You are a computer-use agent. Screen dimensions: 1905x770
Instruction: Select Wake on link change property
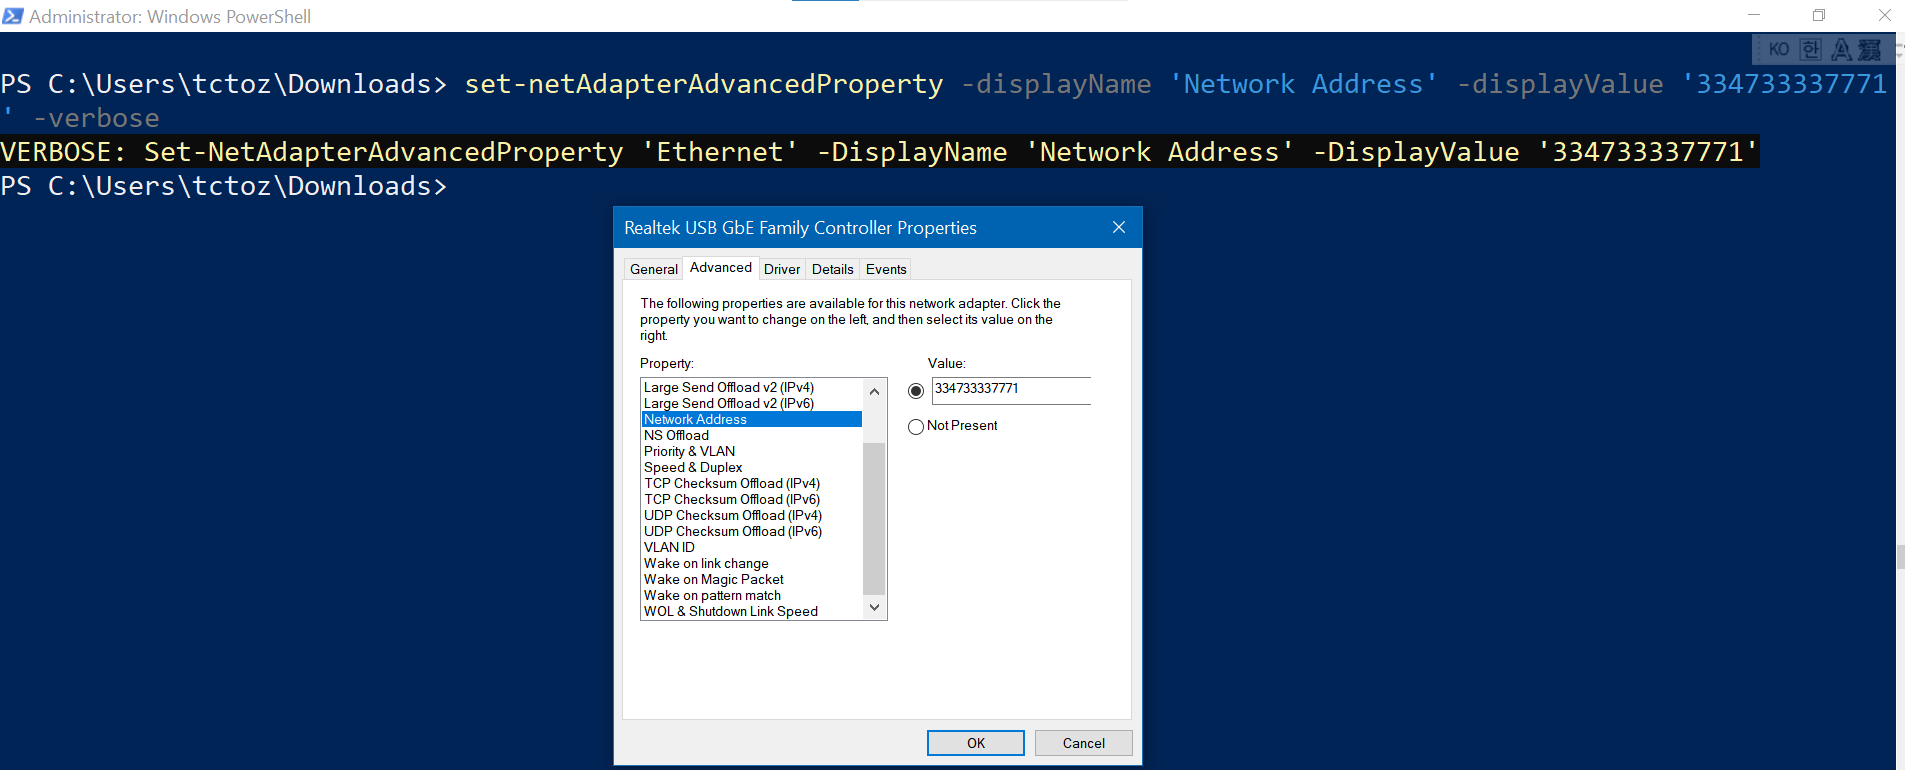tap(752, 563)
